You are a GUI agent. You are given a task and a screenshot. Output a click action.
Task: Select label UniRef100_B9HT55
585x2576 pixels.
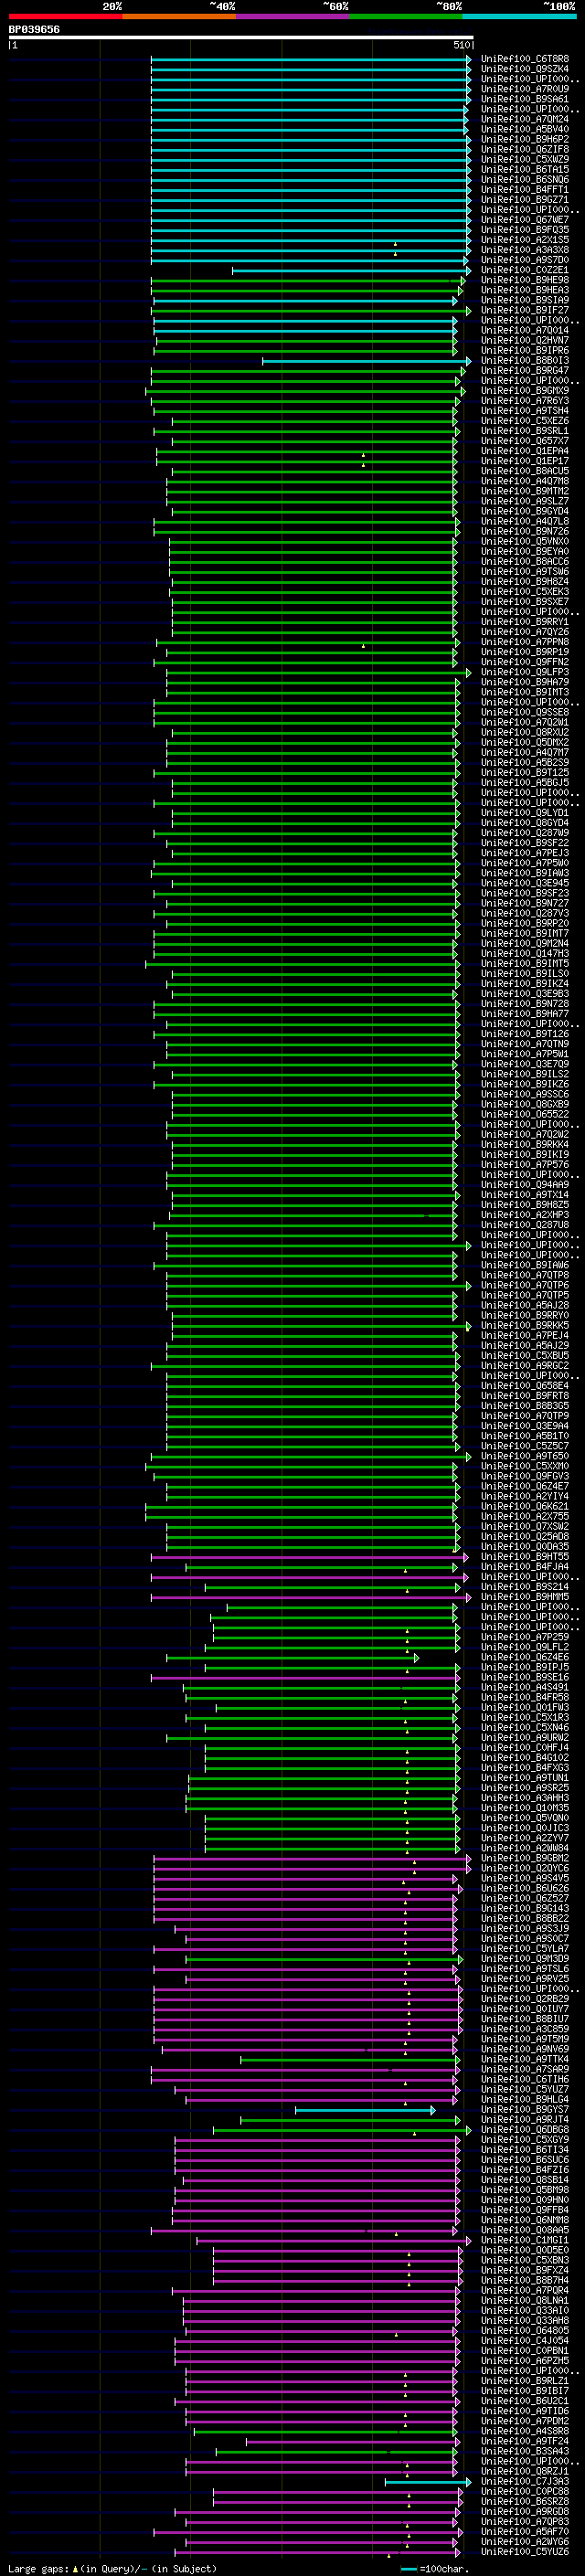point(525,1557)
